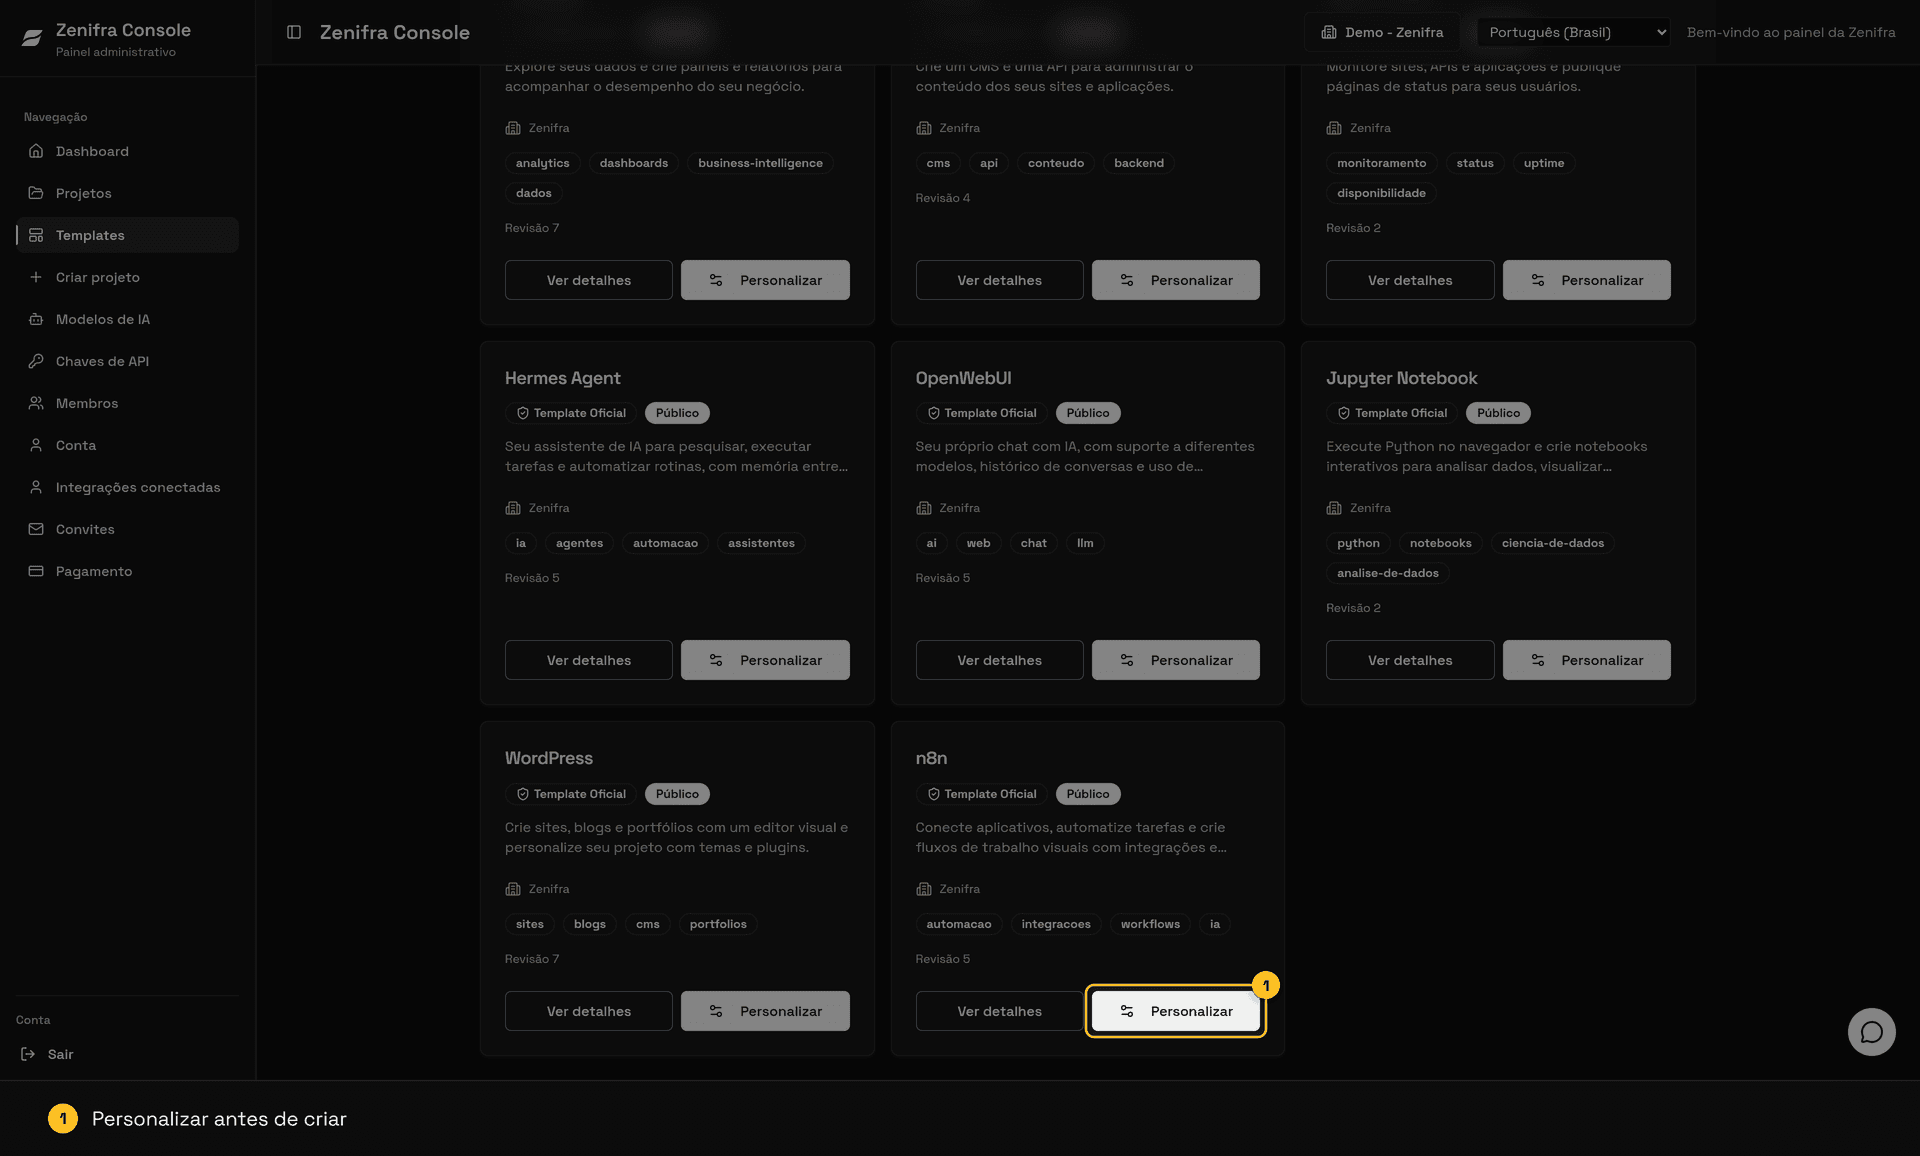The height and width of the screenshot is (1156, 1920).
Task: Click Personalizar on Jupyter Notebook card
Action: pyautogui.click(x=1586, y=660)
